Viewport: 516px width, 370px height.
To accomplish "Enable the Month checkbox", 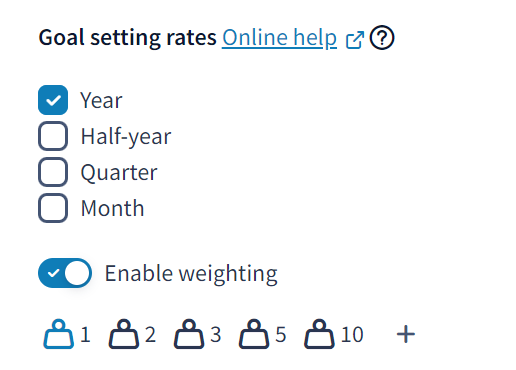I will [53, 208].
